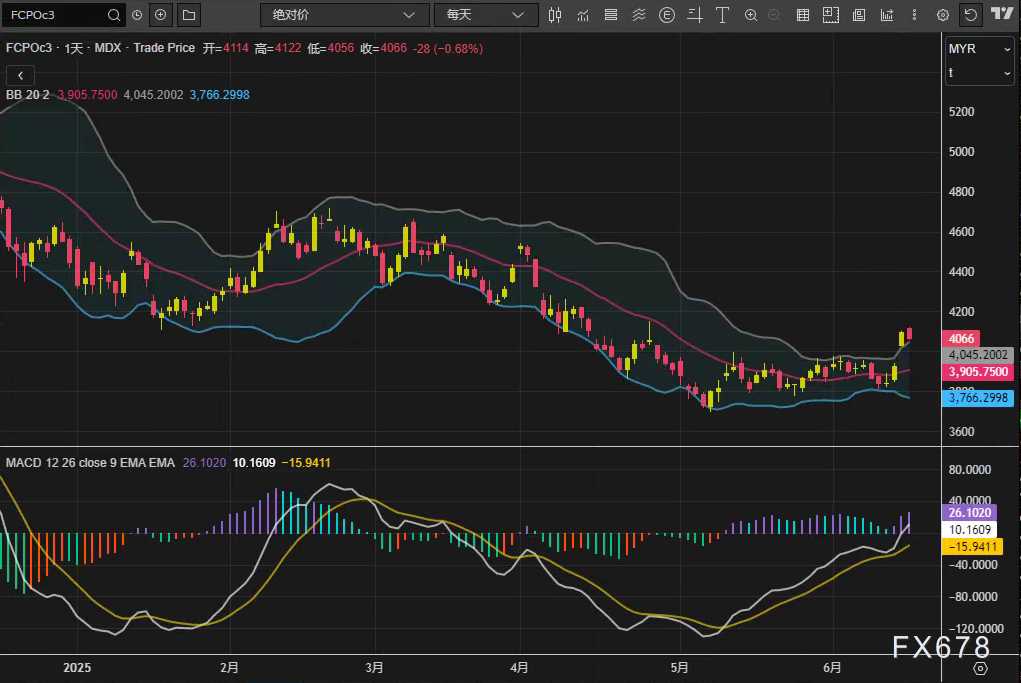Open the folder icon beside symbol search
The image size is (1021, 683).
[x=189, y=15]
